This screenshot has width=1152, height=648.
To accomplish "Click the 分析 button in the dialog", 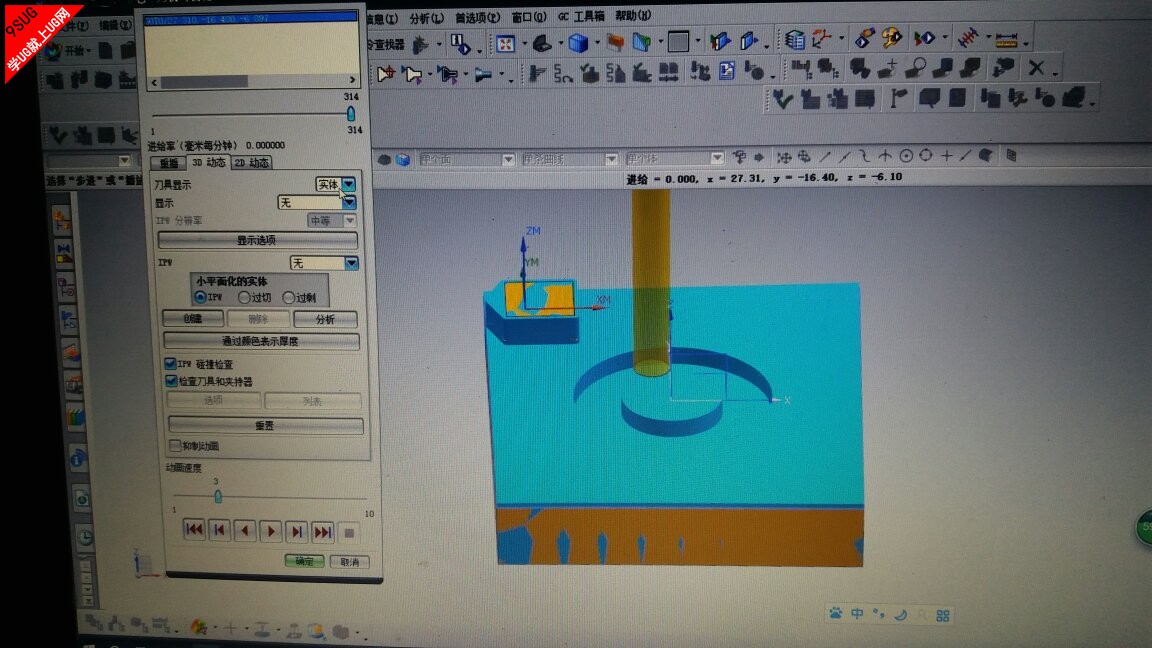I will (x=325, y=319).
